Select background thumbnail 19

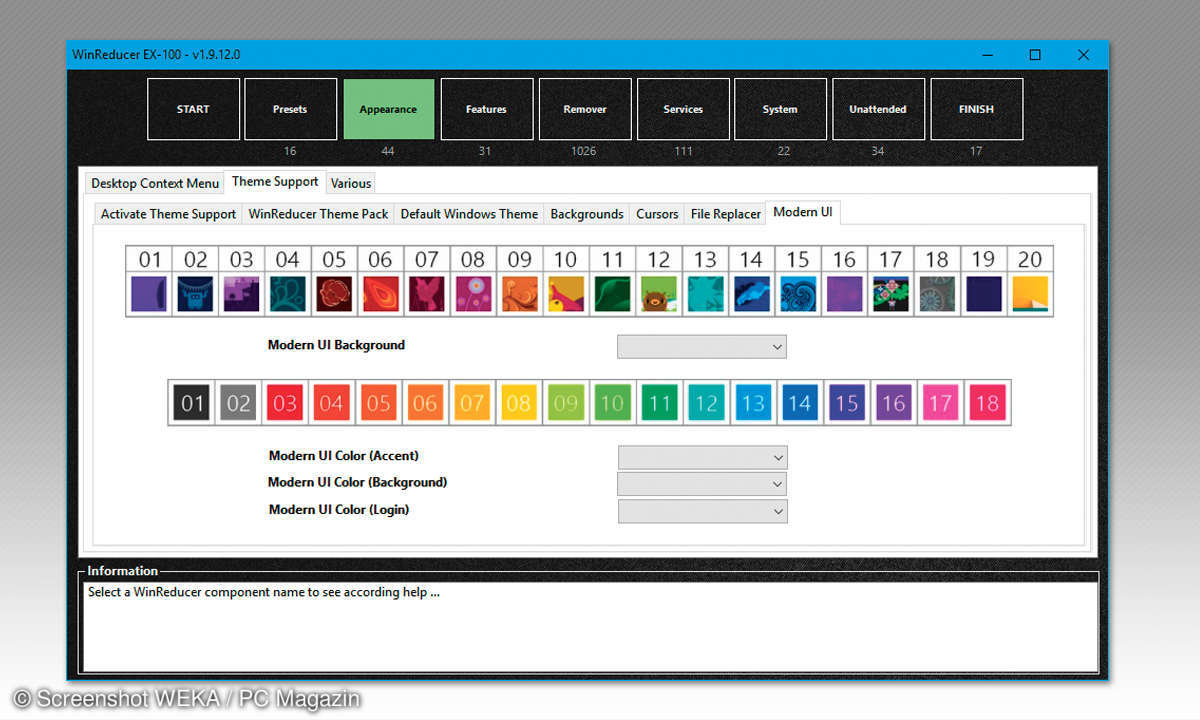pos(983,294)
